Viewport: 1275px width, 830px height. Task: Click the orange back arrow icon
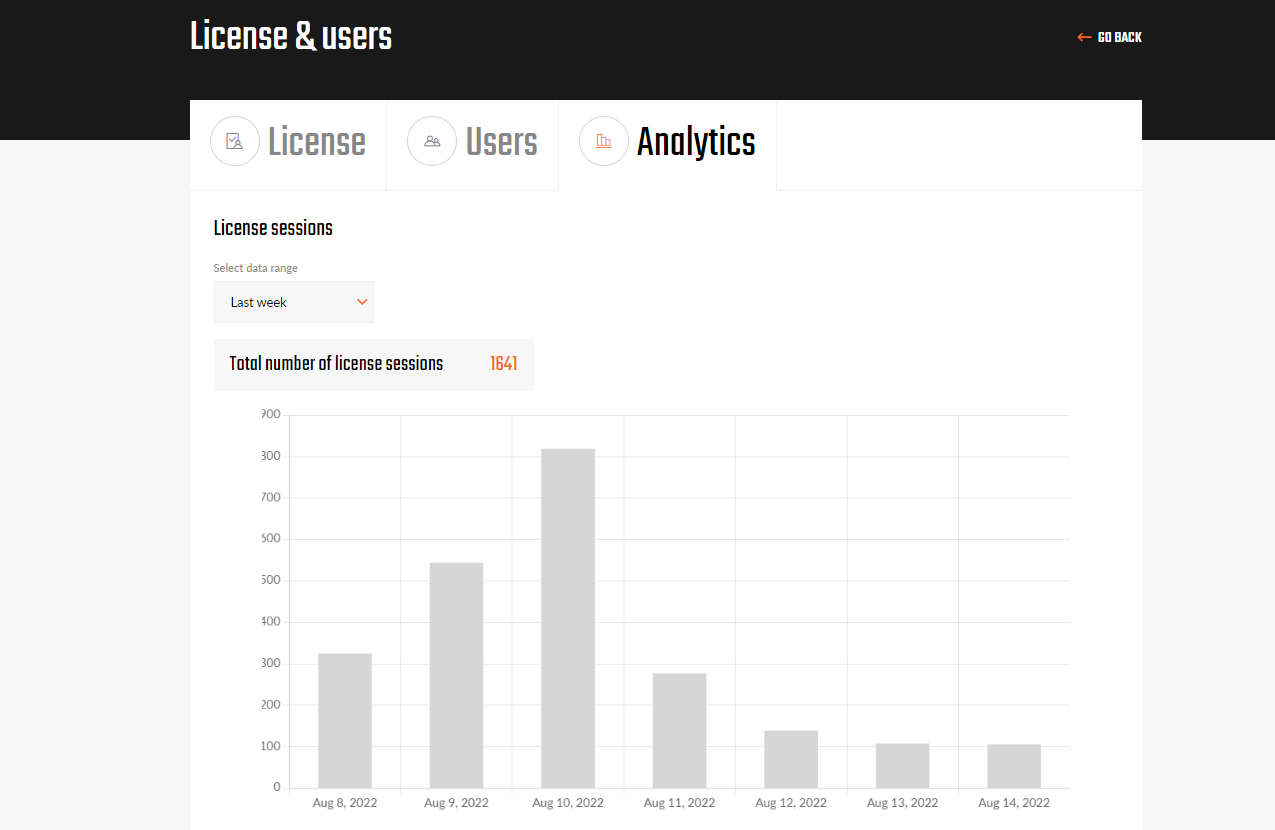(1083, 36)
